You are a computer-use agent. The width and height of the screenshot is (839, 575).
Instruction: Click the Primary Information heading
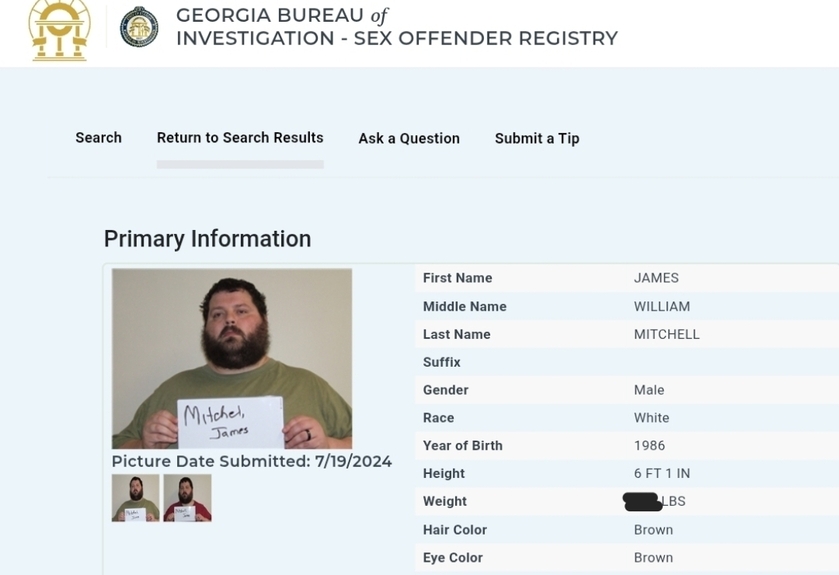click(207, 239)
